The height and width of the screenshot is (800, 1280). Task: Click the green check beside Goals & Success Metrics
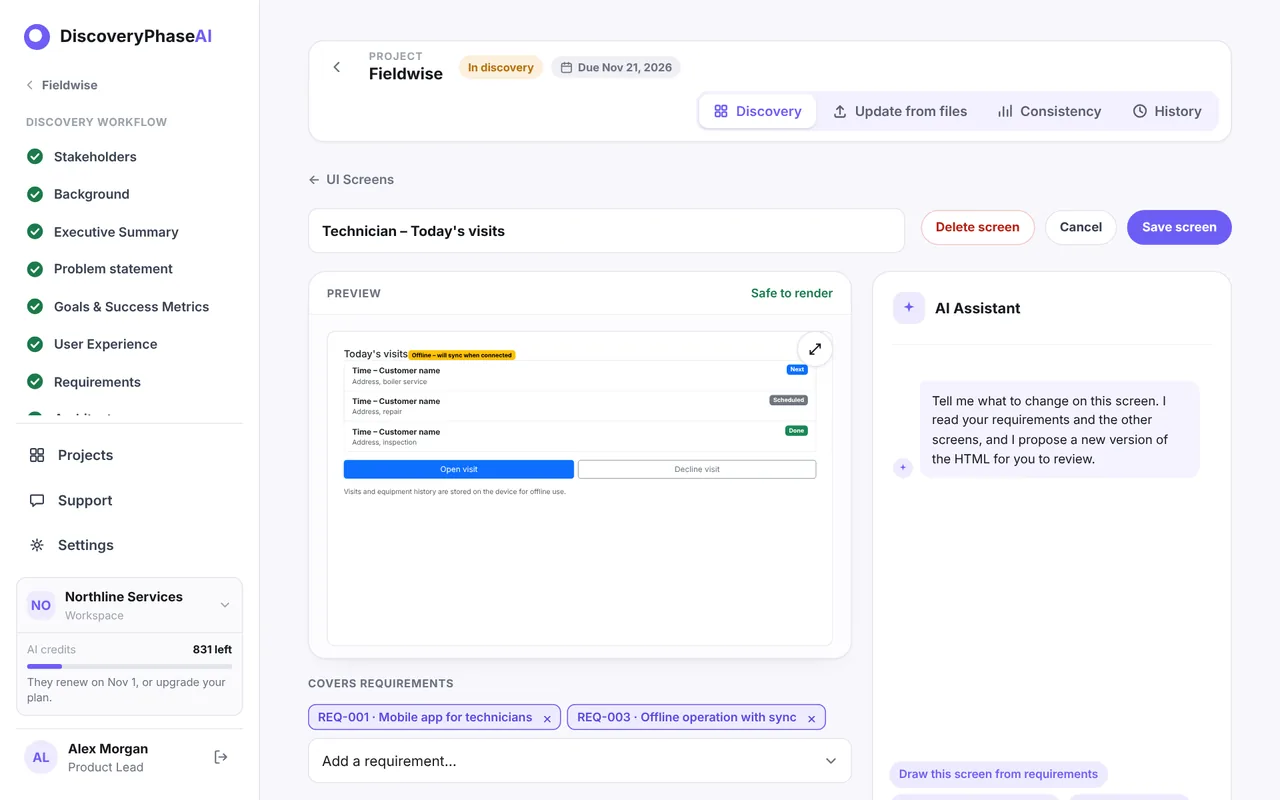(35, 306)
